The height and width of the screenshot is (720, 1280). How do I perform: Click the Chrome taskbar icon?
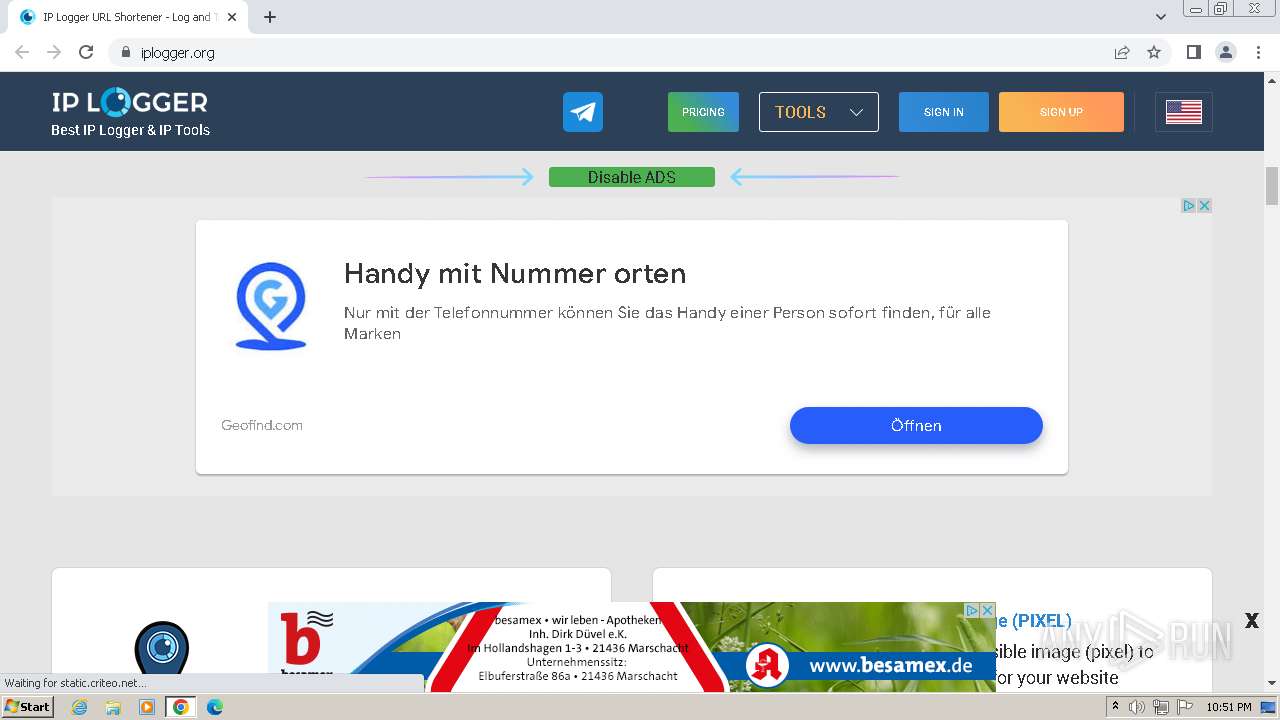click(181, 707)
